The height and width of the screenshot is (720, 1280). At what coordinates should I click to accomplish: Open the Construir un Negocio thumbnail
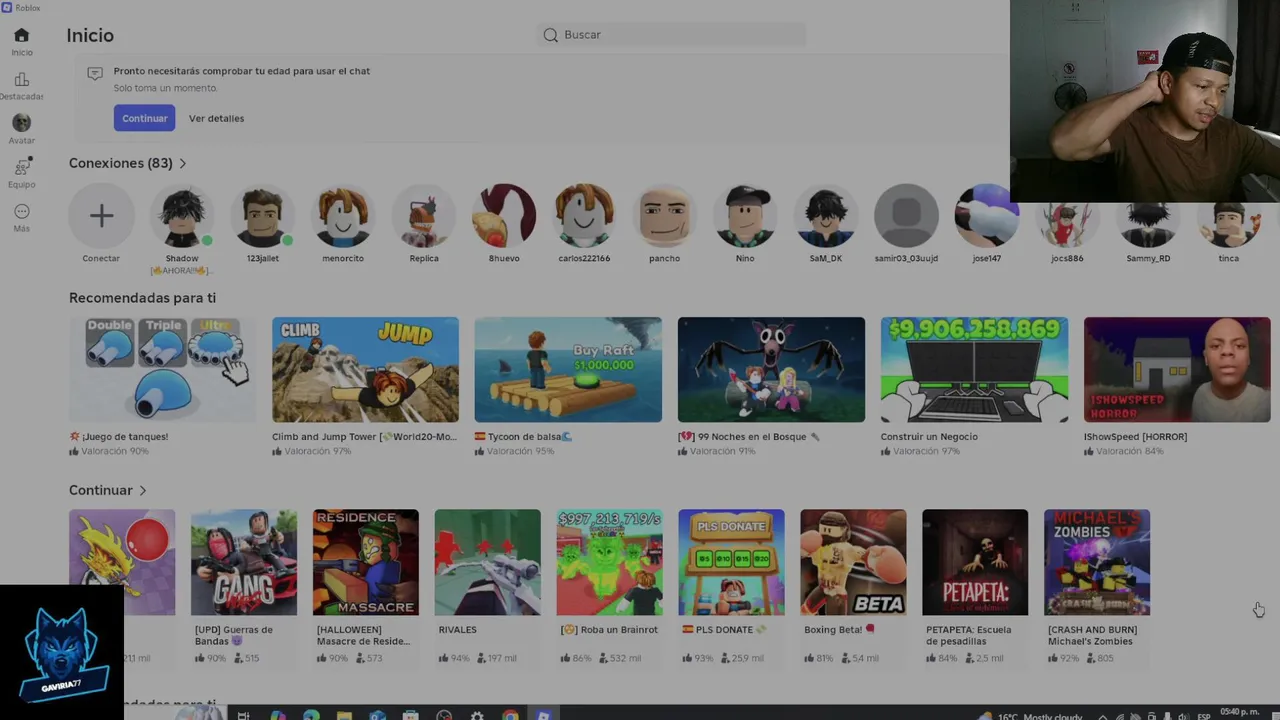pyautogui.click(x=974, y=370)
